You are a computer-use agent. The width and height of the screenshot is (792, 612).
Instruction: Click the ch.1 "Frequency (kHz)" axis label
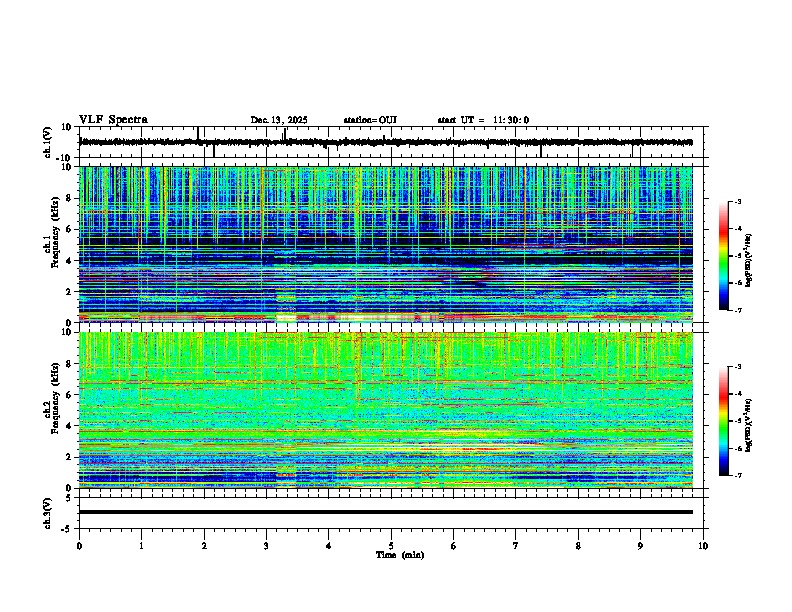tap(55, 233)
